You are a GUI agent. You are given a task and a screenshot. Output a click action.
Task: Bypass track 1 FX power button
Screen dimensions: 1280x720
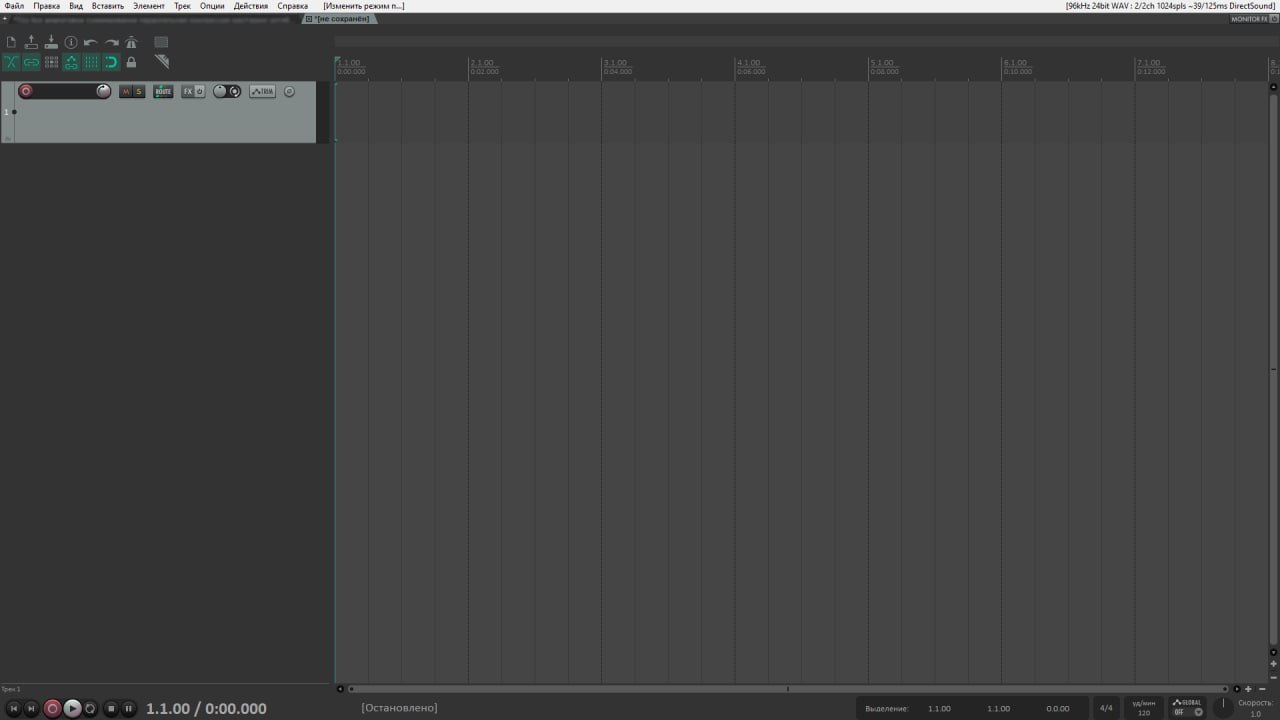200,91
